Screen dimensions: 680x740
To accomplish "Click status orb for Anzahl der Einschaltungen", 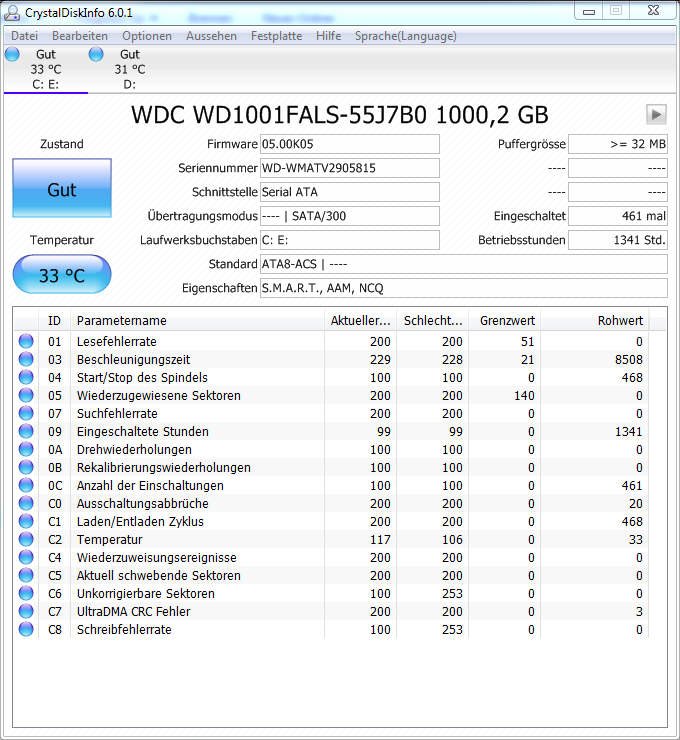I will point(26,485).
